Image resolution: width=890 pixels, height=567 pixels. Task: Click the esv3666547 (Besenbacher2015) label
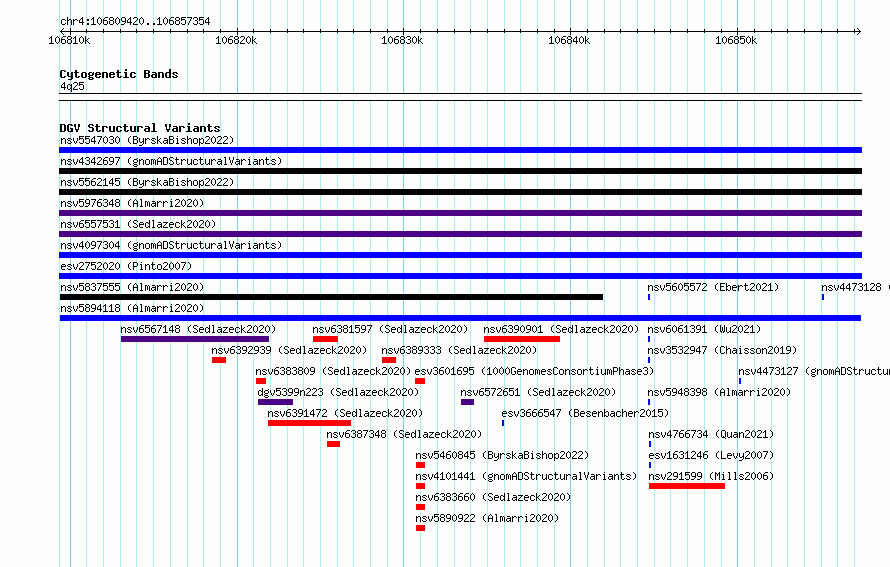click(585, 413)
